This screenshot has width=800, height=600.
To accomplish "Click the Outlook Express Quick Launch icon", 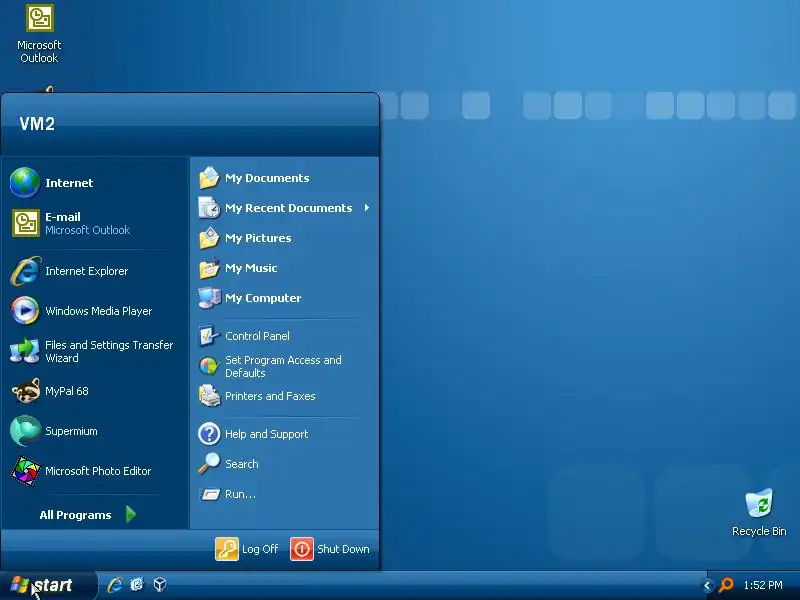I will [137, 585].
